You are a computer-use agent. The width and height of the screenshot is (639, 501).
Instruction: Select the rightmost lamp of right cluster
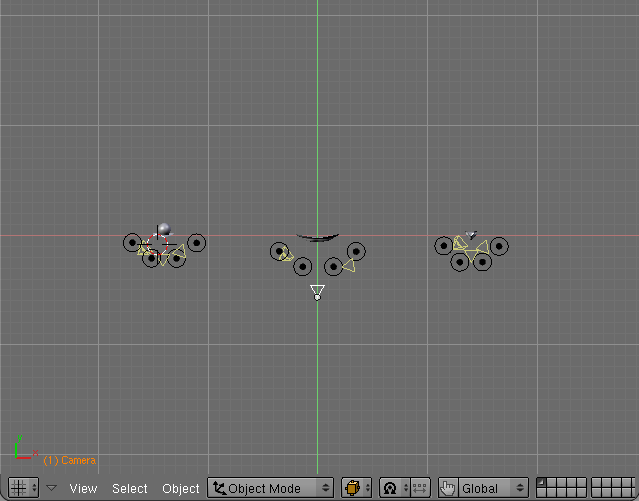(499, 246)
